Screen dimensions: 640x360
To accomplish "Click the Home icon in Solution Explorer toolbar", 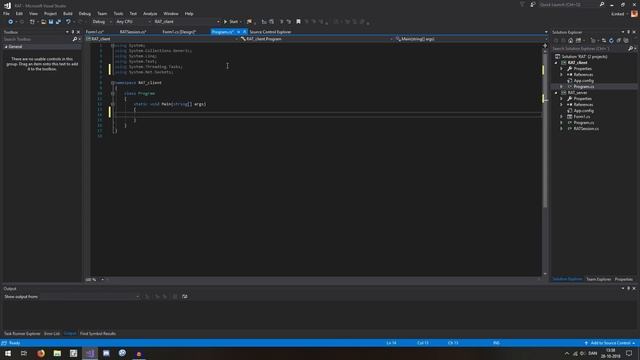I will tap(571, 40).
